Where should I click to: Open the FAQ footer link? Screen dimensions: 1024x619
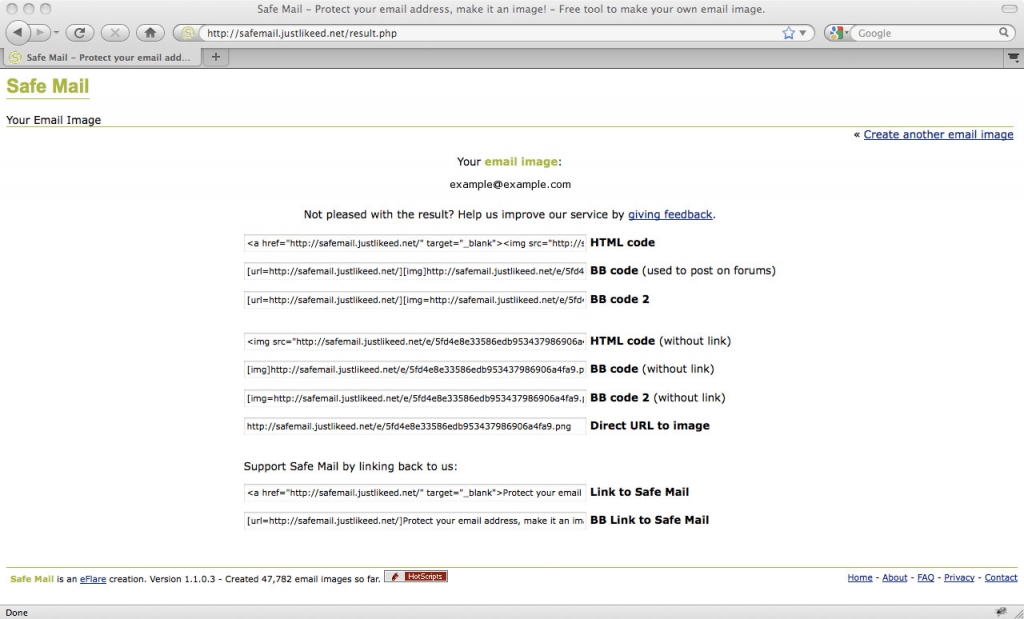coord(925,578)
